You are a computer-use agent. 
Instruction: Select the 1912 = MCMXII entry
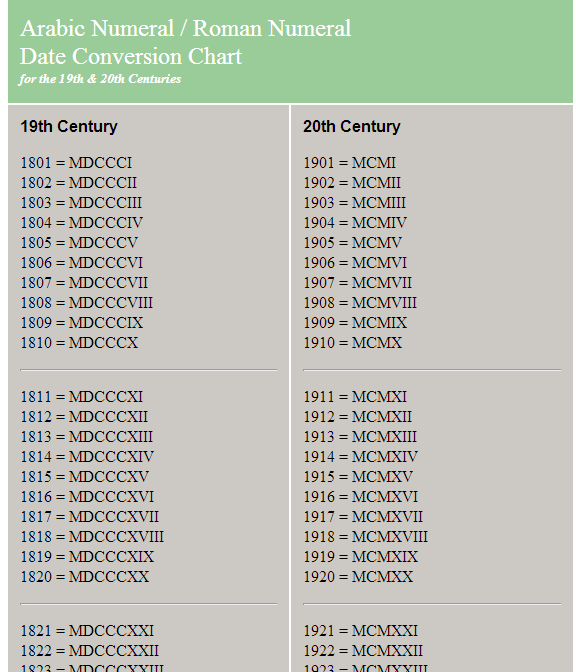pyautogui.click(x=357, y=417)
